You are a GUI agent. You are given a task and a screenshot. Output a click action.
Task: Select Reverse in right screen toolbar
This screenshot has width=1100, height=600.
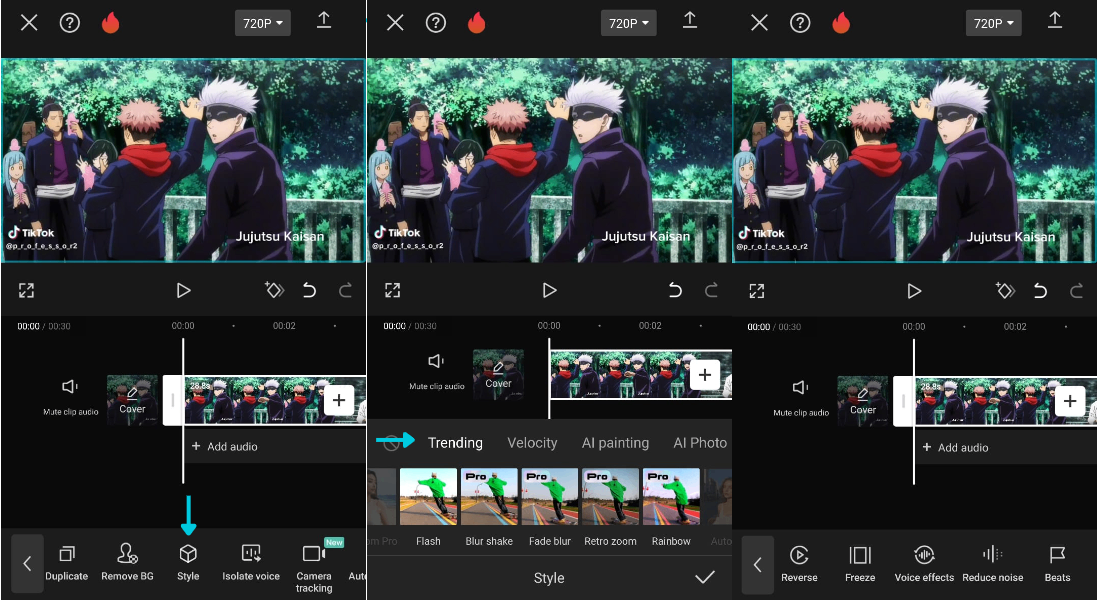(799, 564)
